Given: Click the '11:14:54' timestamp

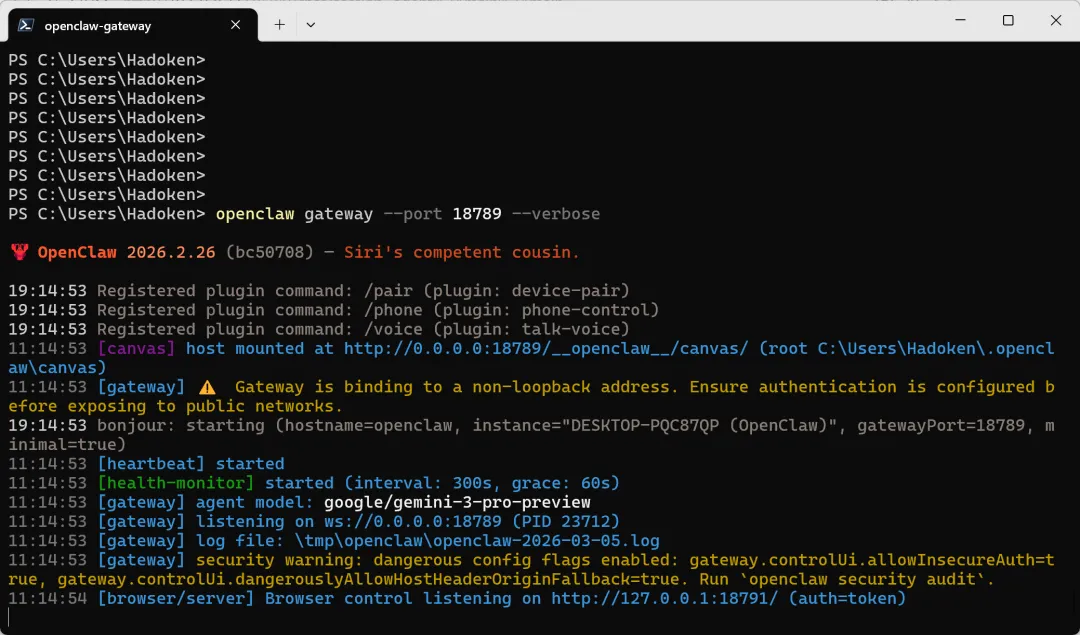Looking at the screenshot, I should tap(48, 598).
